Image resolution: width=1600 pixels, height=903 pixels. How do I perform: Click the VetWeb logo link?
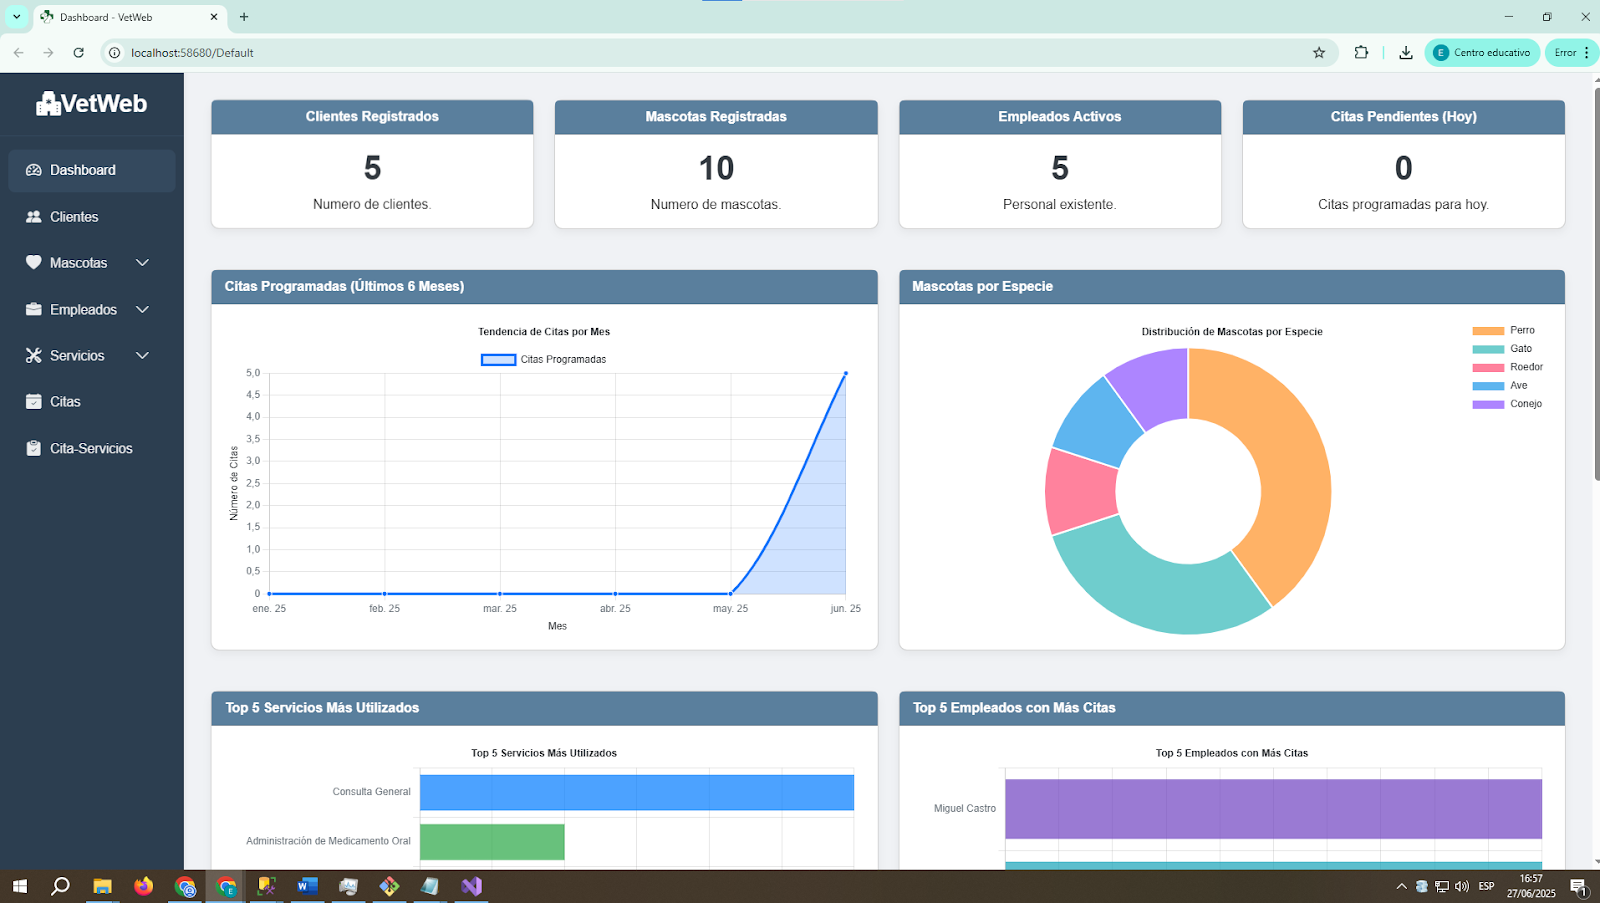92,103
